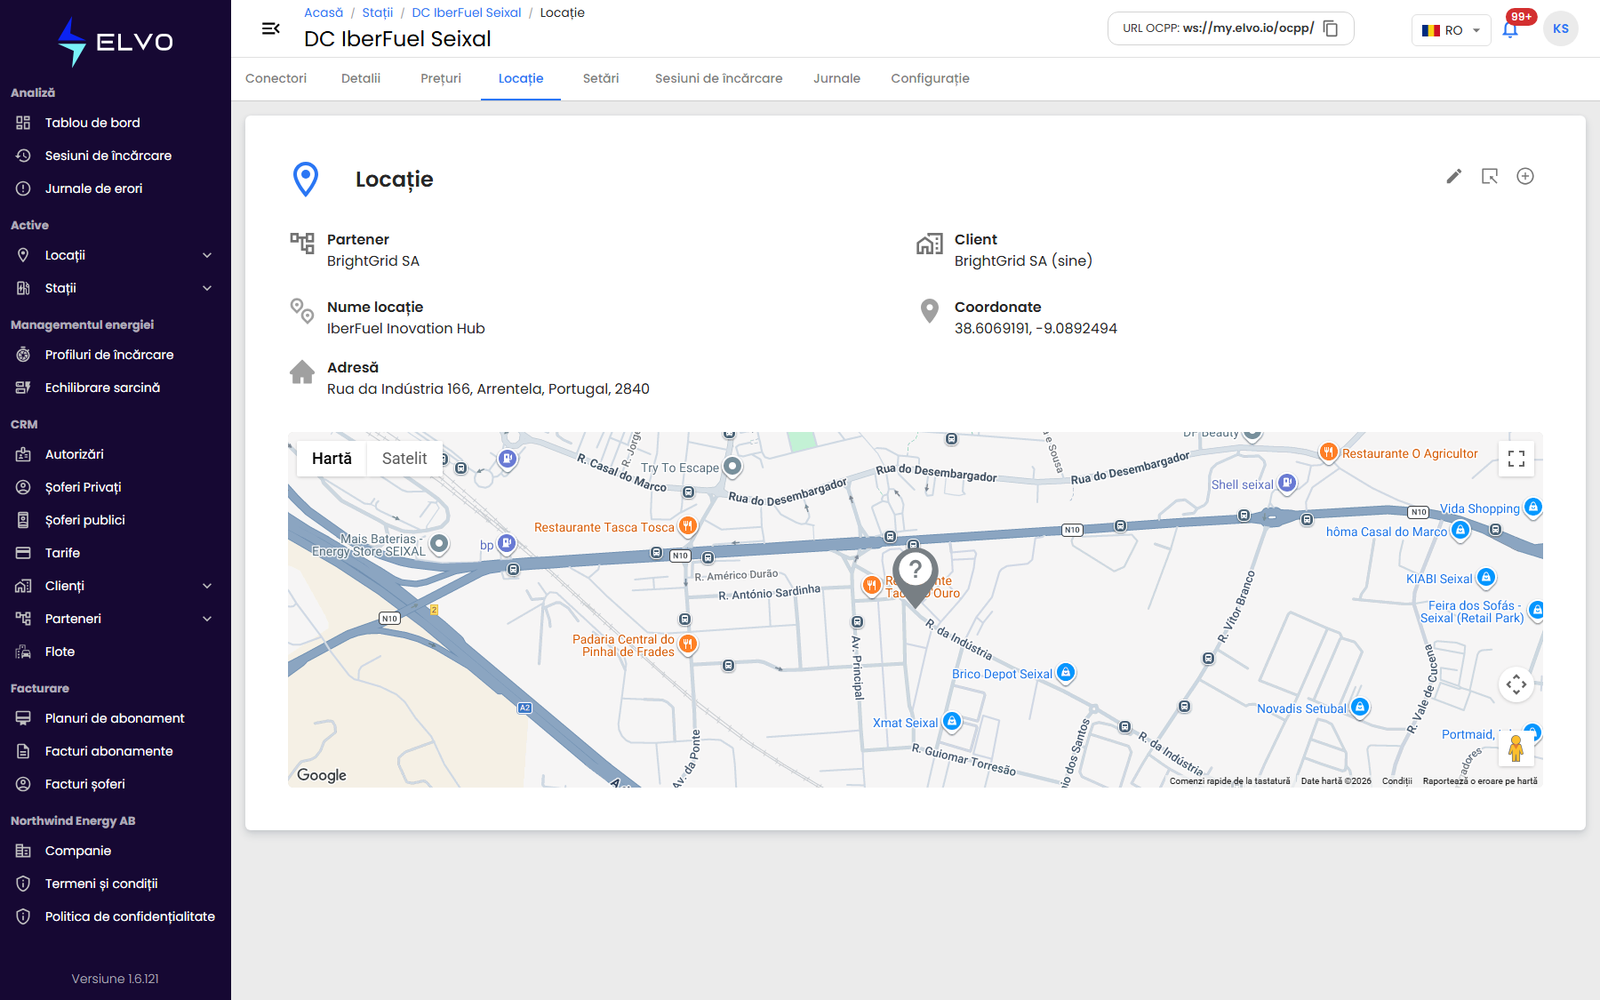
Task: Open the map camera controls
Action: coord(1516,684)
